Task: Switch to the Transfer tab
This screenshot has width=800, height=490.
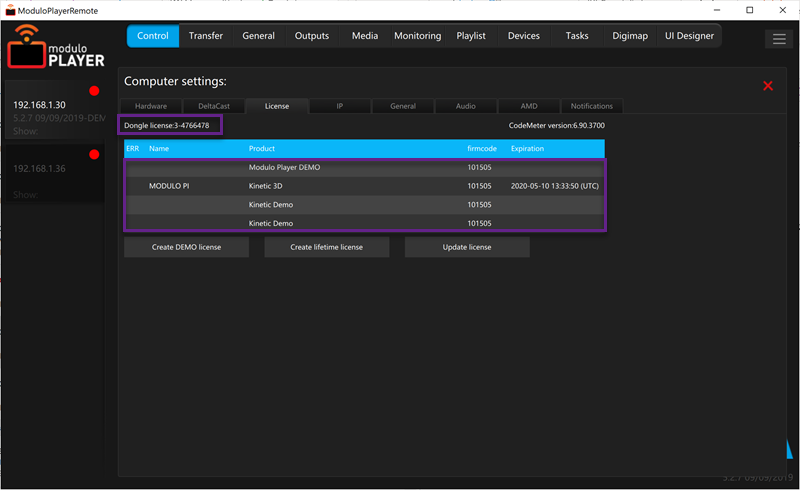Action: coord(206,36)
